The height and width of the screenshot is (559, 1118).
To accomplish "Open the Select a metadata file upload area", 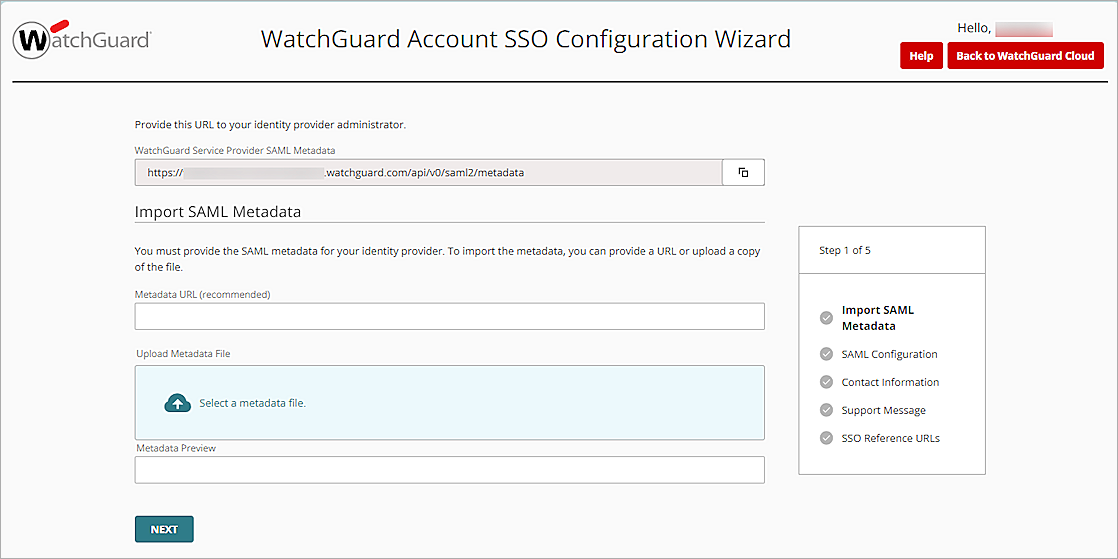I will tap(449, 403).
